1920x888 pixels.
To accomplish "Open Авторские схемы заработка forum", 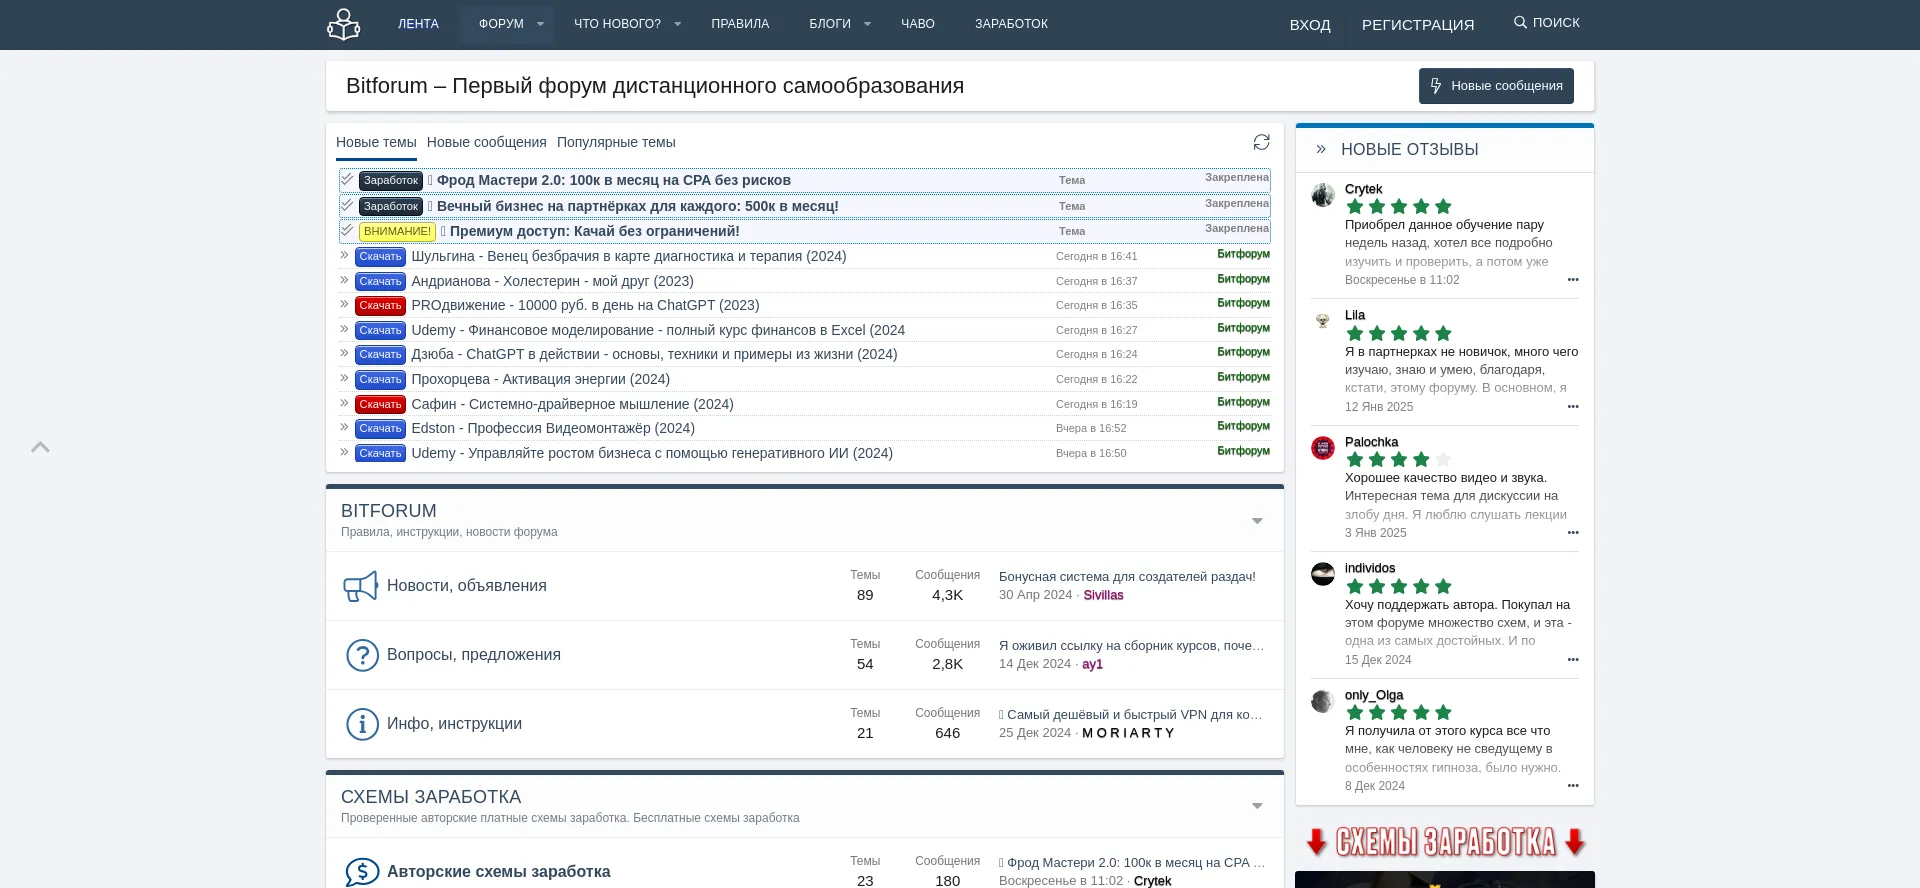I will pos(498,872).
